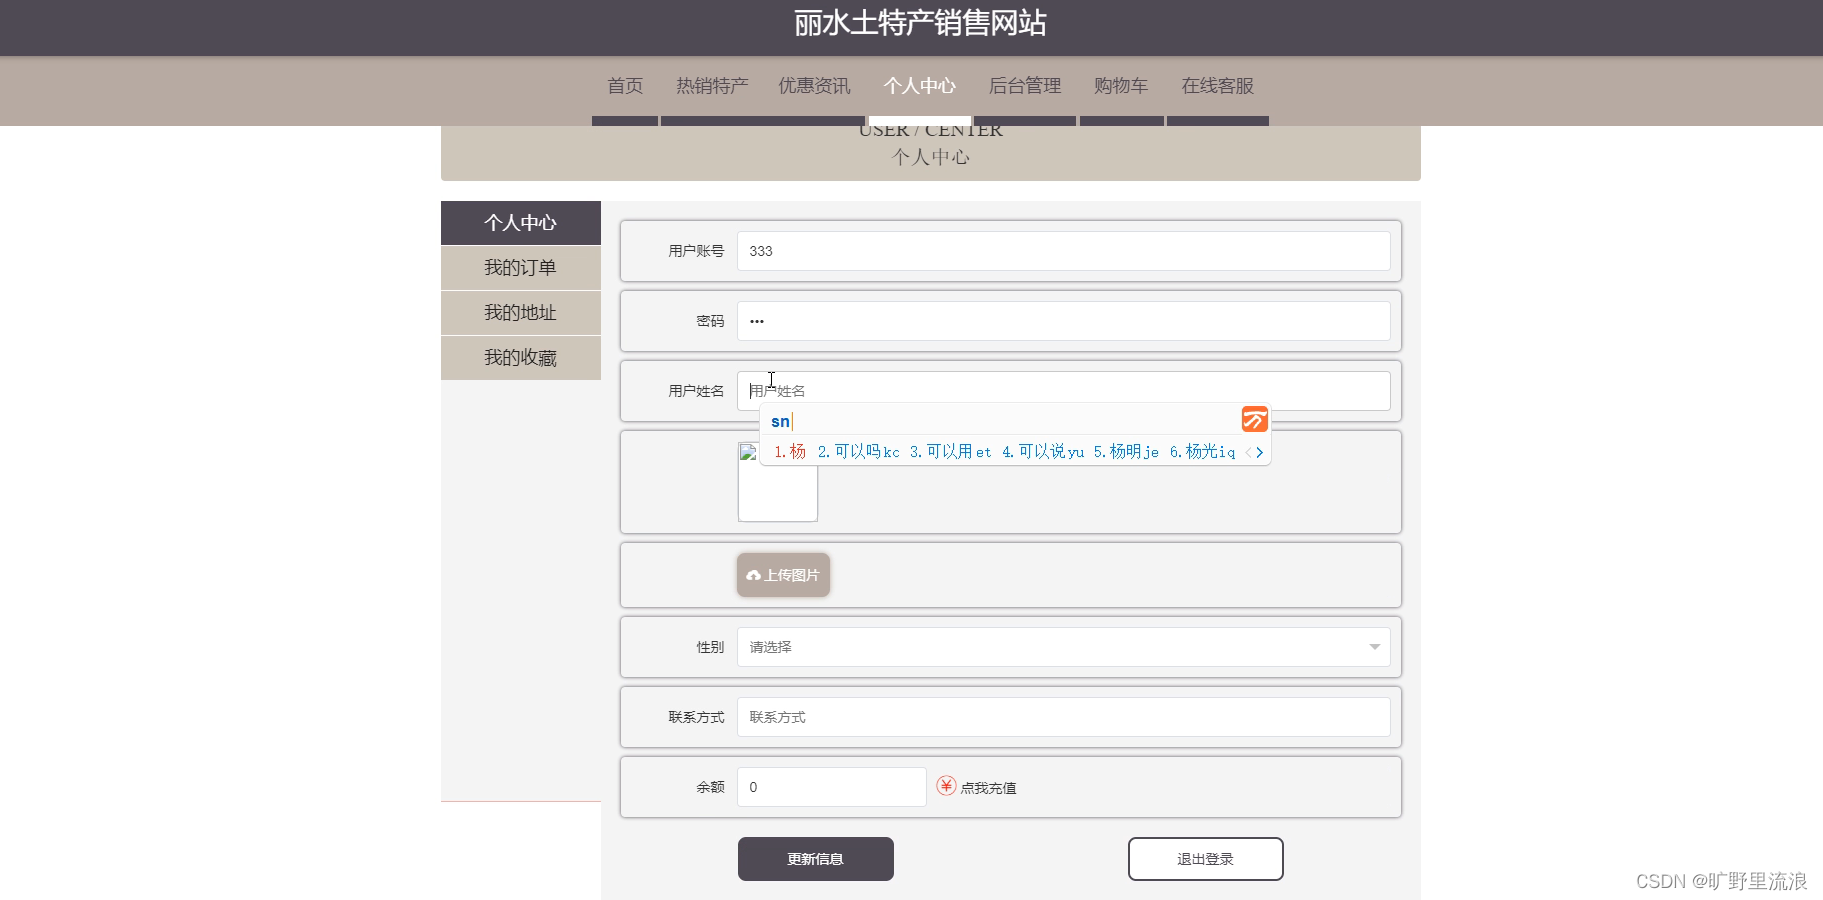1823x900 pixels.
Task: Click the 更新信息 button
Action: click(x=815, y=858)
